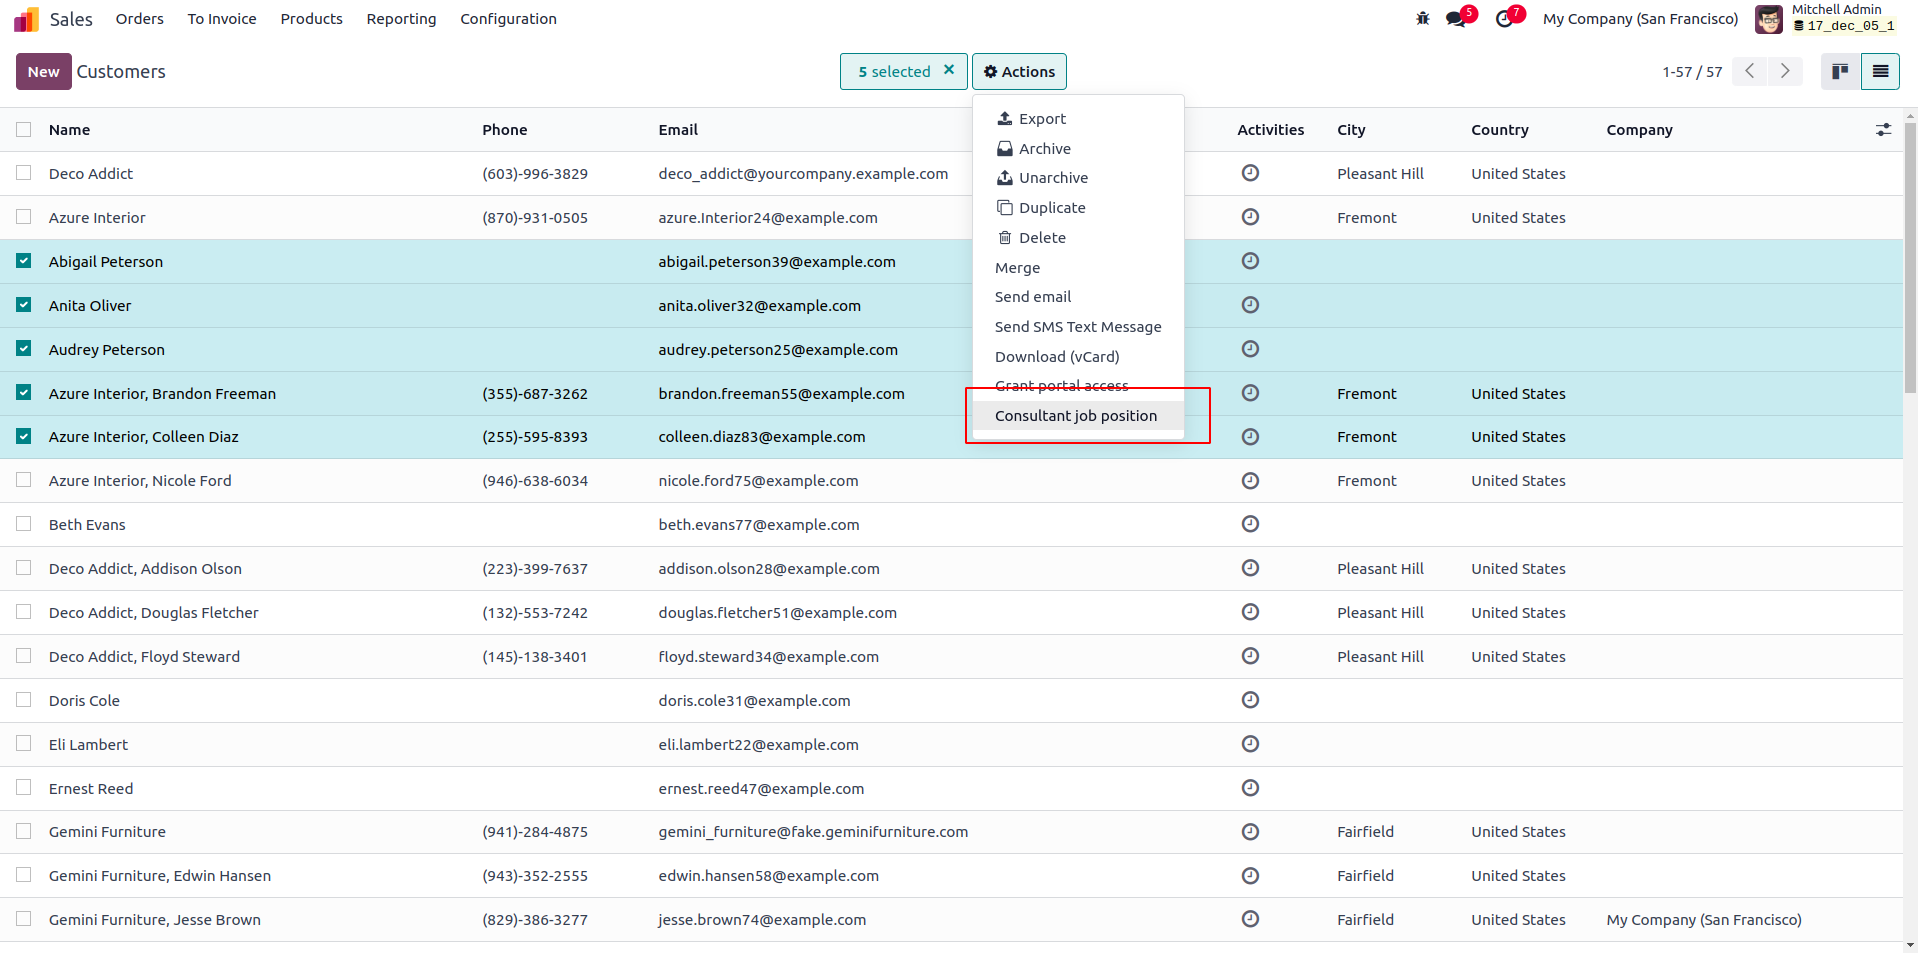Viewport: 1918px width, 953px height.
Task: Click the Sales app logo icon
Action: (x=27, y=19)
